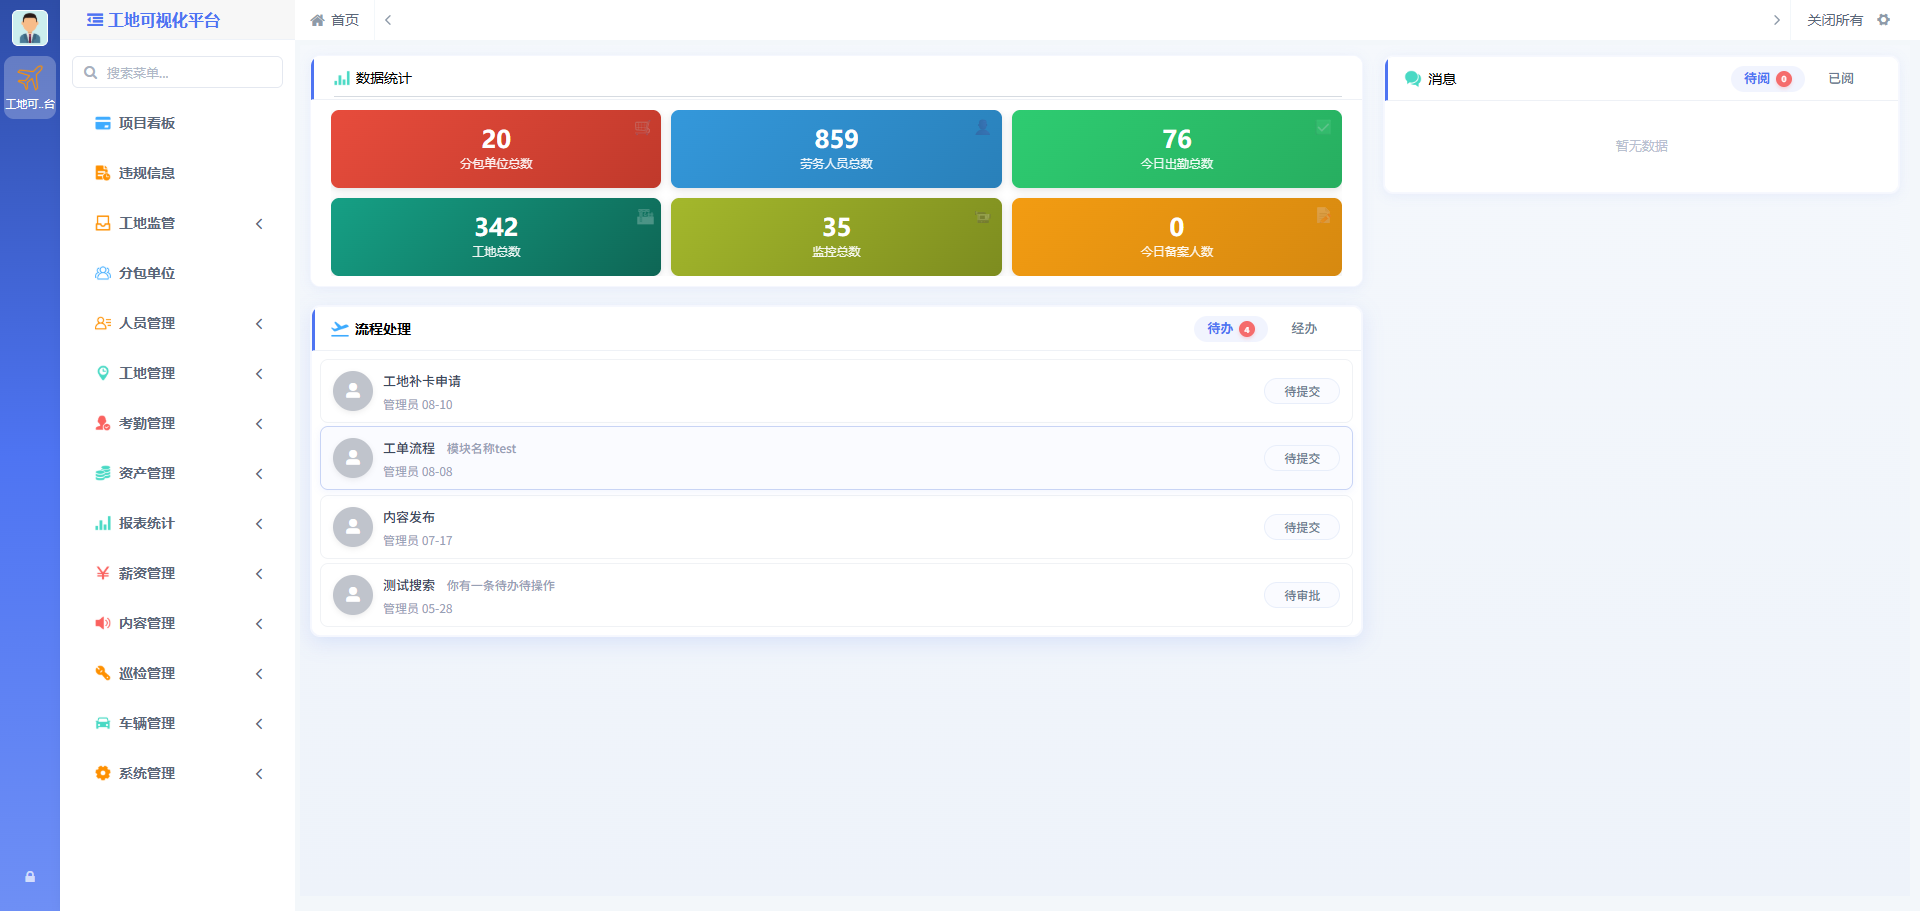Open the 工单流程 模块名称test row

(x=836, y=458)
